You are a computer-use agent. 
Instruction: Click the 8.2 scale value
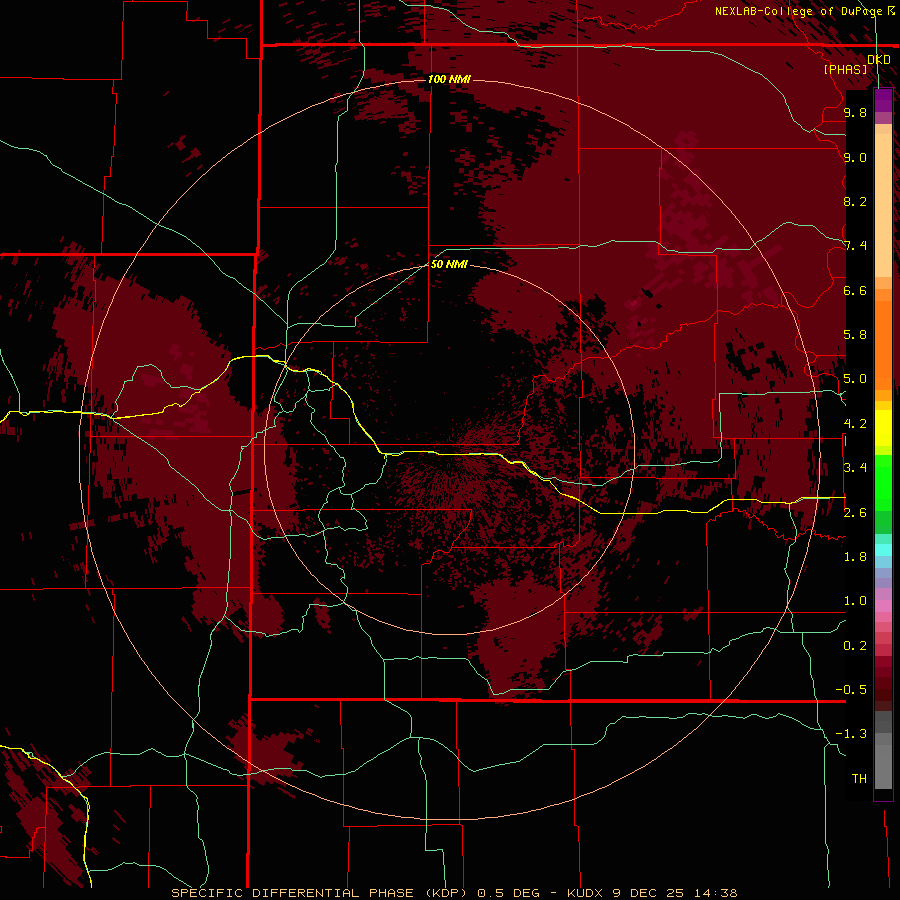pos(855,201)
